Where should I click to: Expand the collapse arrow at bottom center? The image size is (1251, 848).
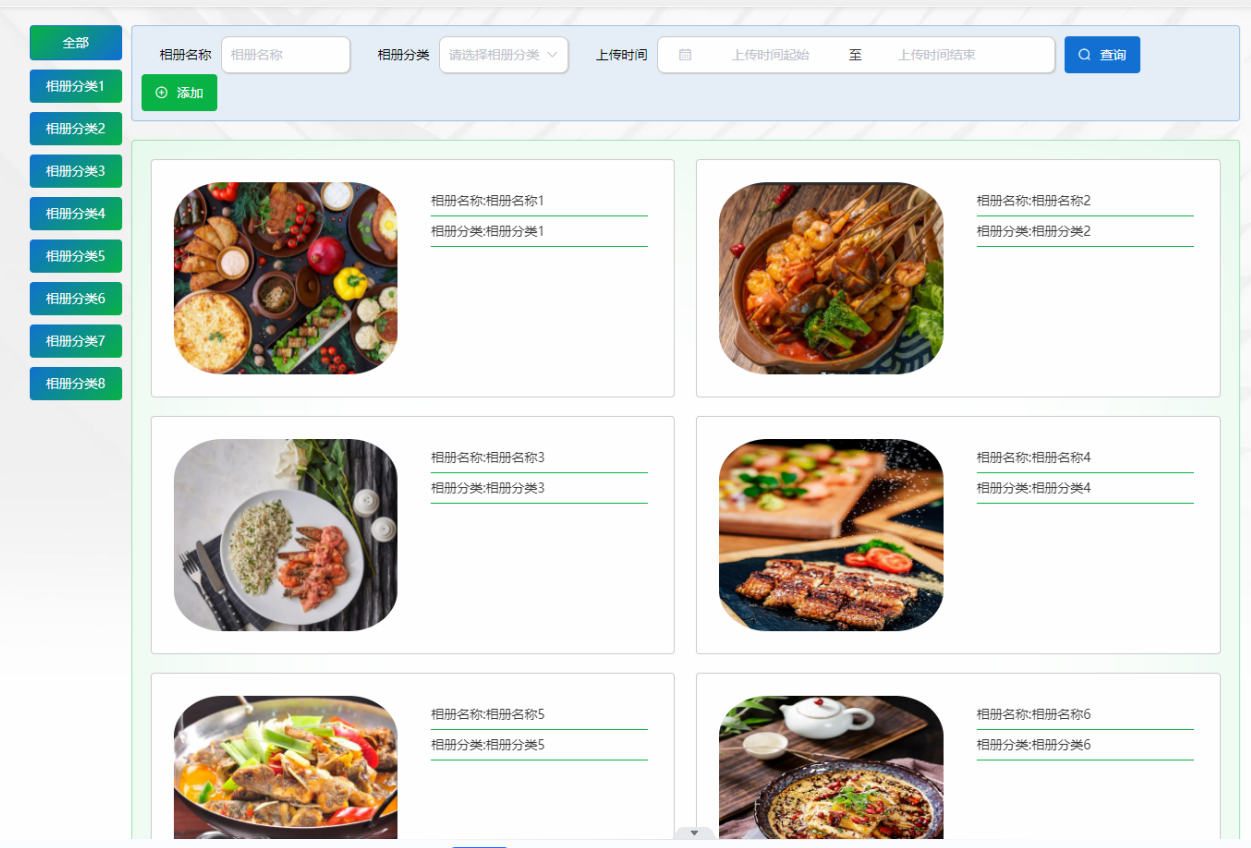[694, 833]
